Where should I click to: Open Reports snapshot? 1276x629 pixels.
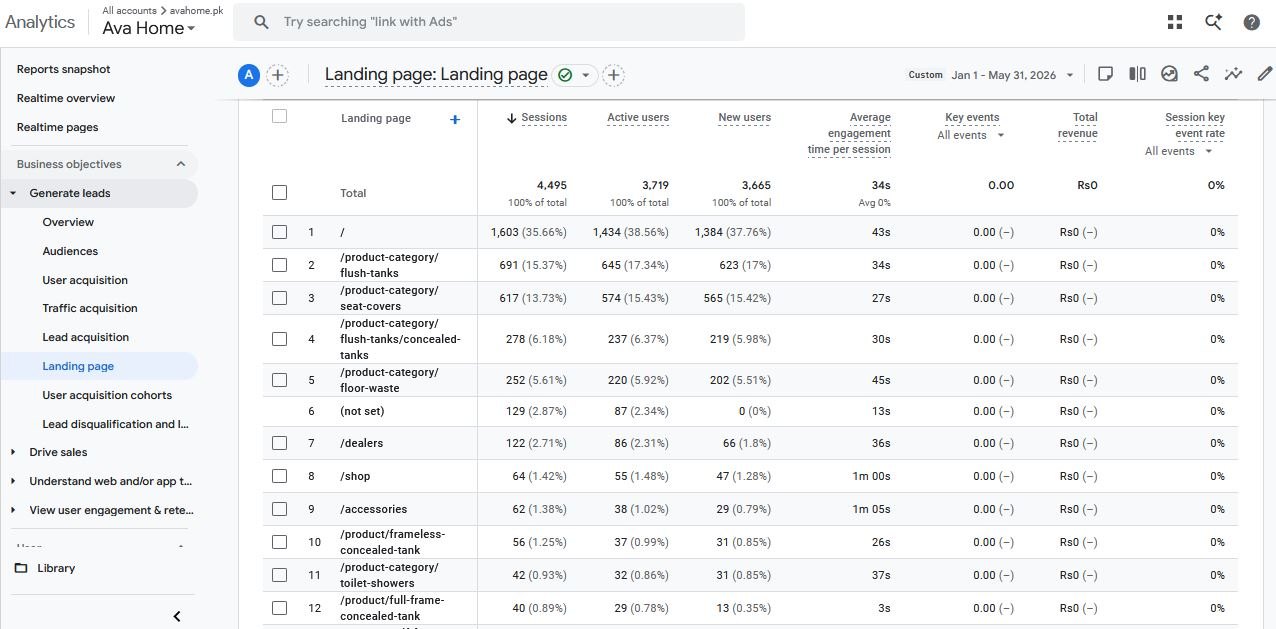[64, 69]
